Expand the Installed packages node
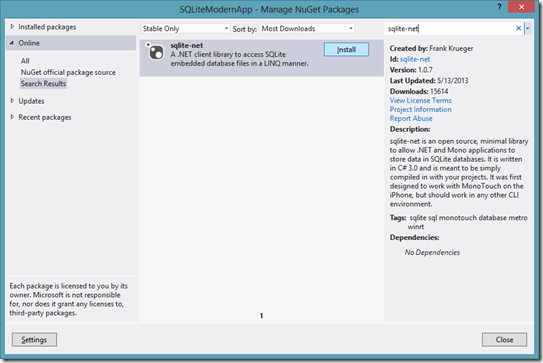The height and width of the screenshot is (363, 543). click(x=12, y=27)
